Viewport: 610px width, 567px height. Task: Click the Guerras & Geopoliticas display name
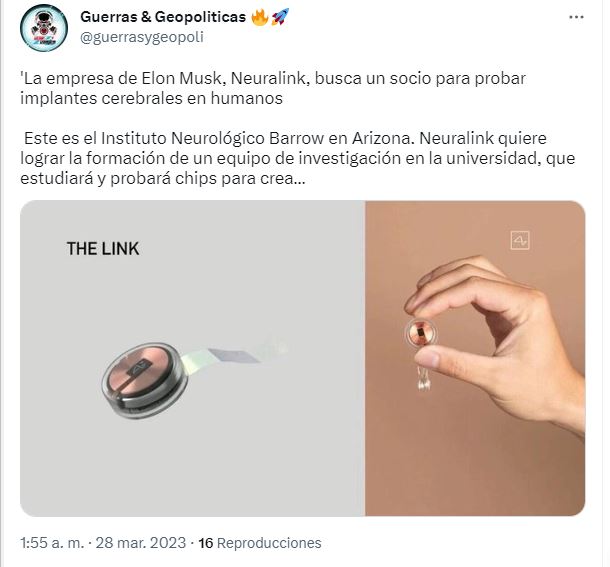163,17
